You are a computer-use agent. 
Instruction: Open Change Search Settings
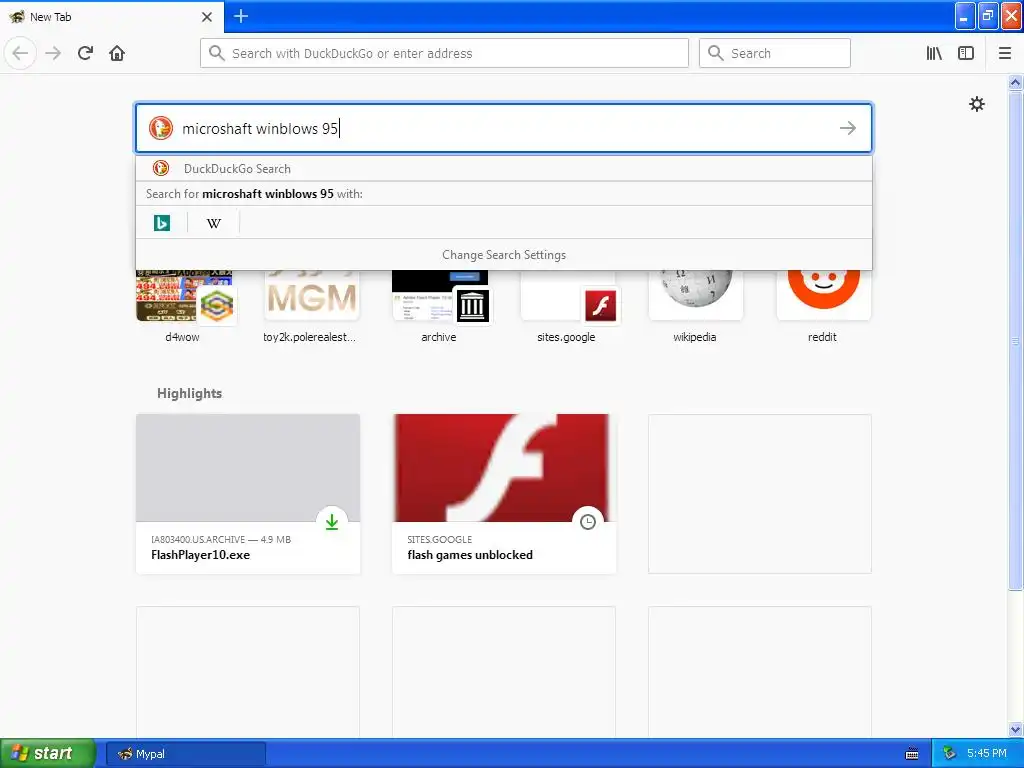pos(504,255)
